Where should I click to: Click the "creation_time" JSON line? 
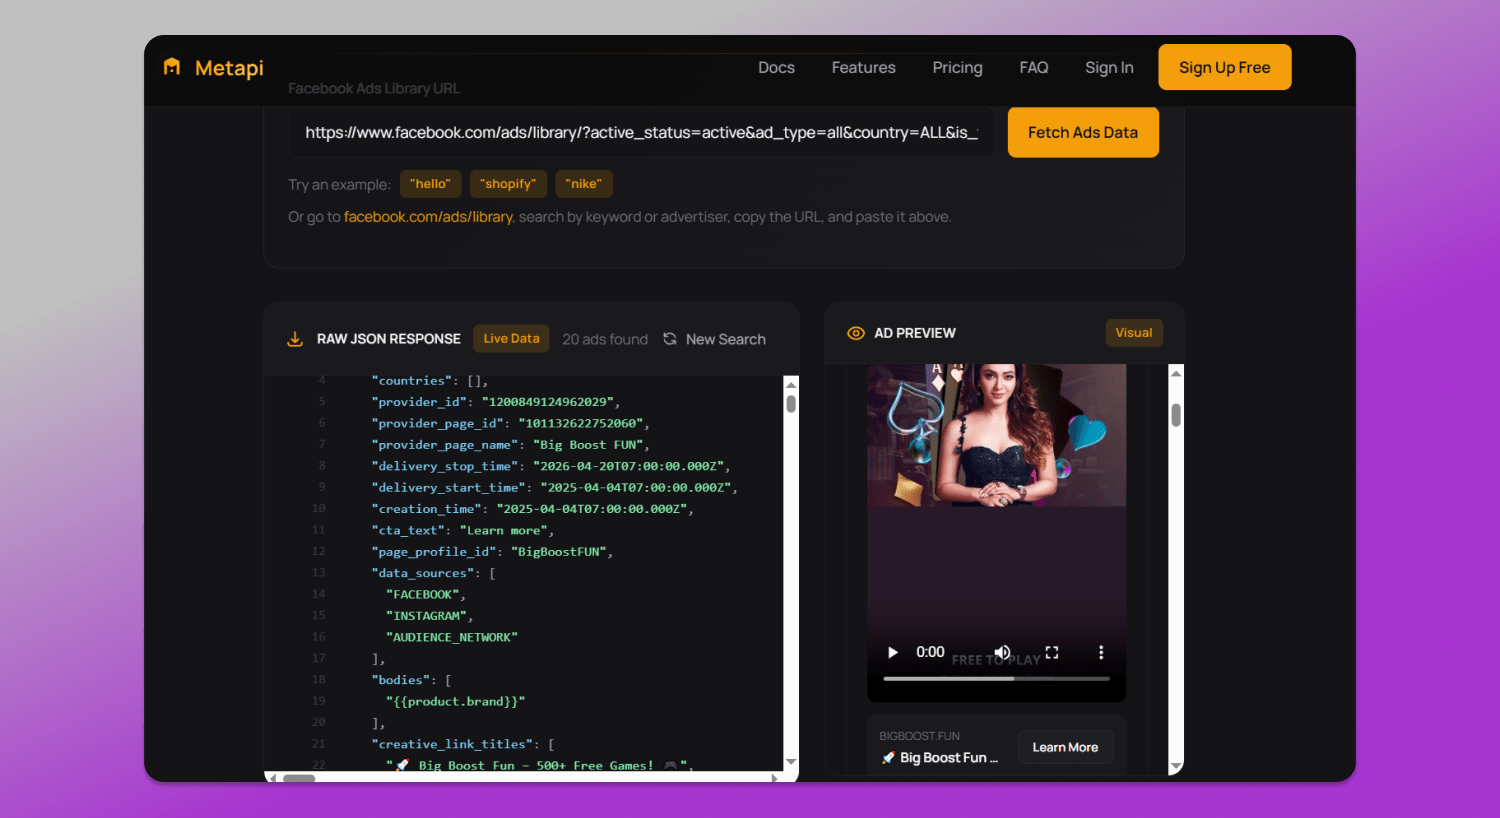click(533, 509)
